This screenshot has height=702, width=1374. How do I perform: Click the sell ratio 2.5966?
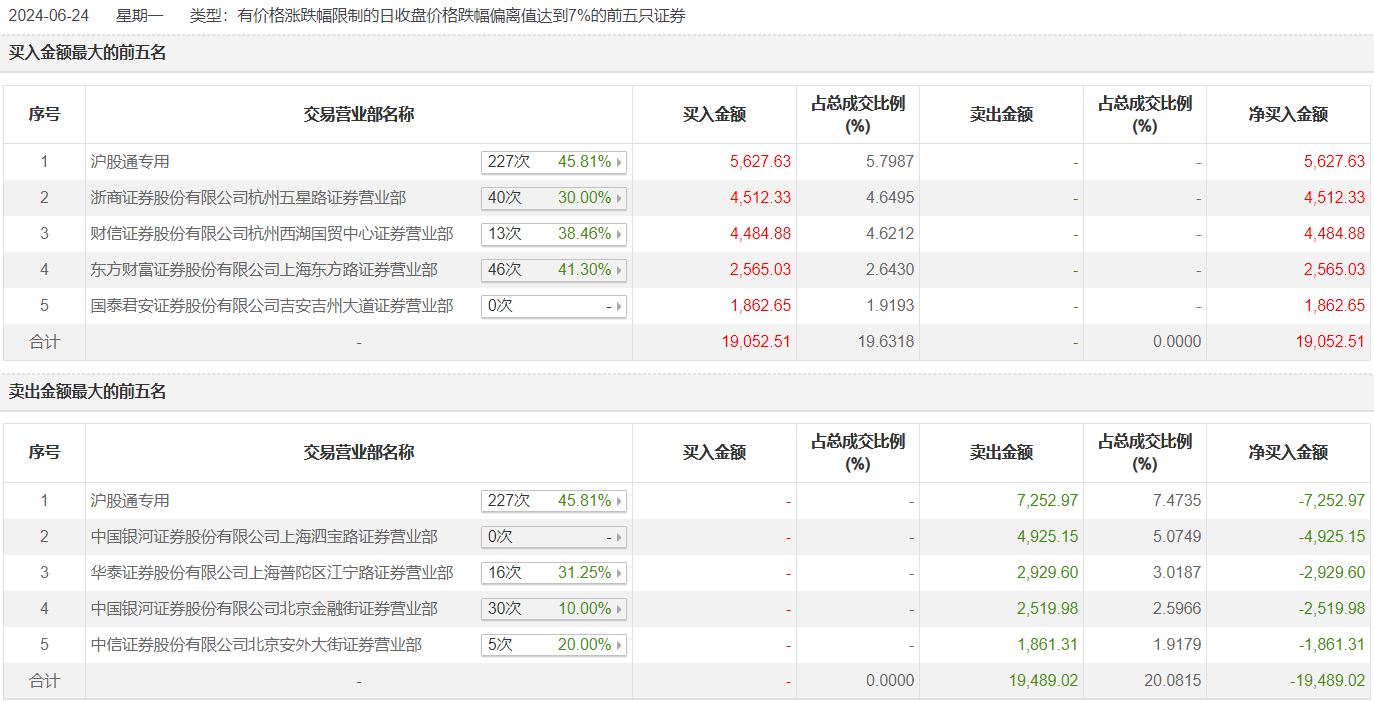coord(1177,609)
